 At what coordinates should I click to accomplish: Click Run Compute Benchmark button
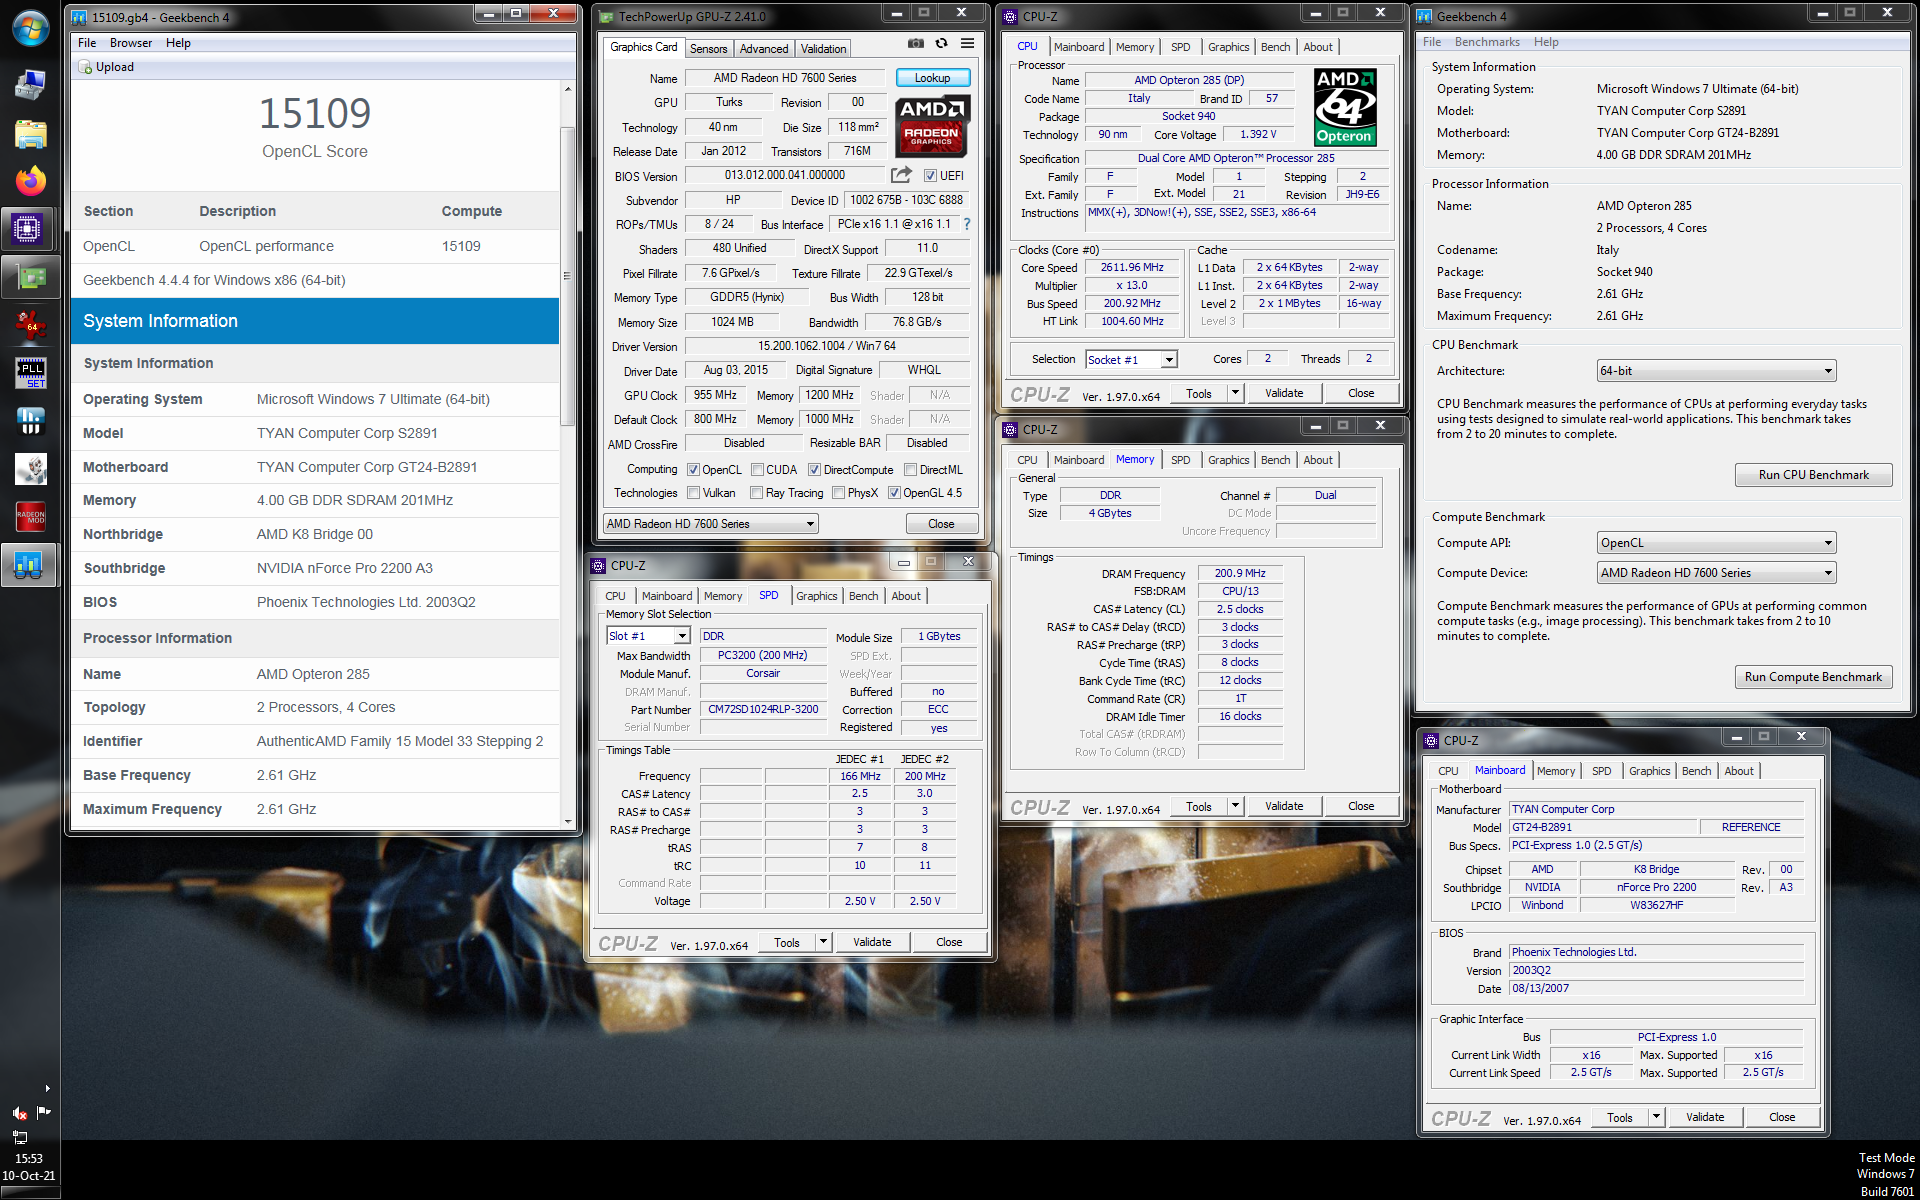[x=1813, y=677]
